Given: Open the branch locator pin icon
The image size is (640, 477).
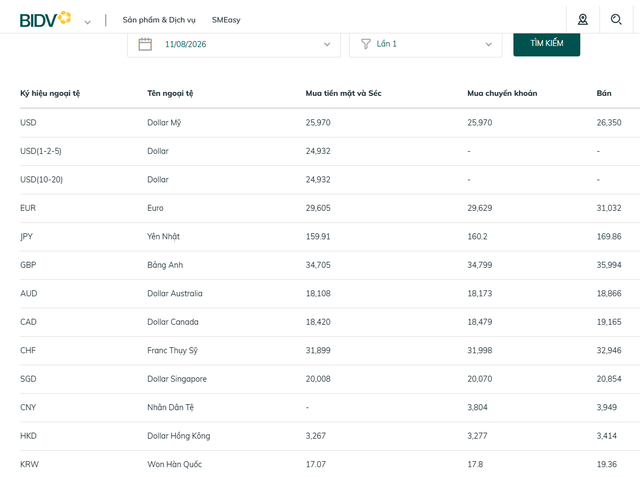Looking at the screenshot, I should [582, 19].
